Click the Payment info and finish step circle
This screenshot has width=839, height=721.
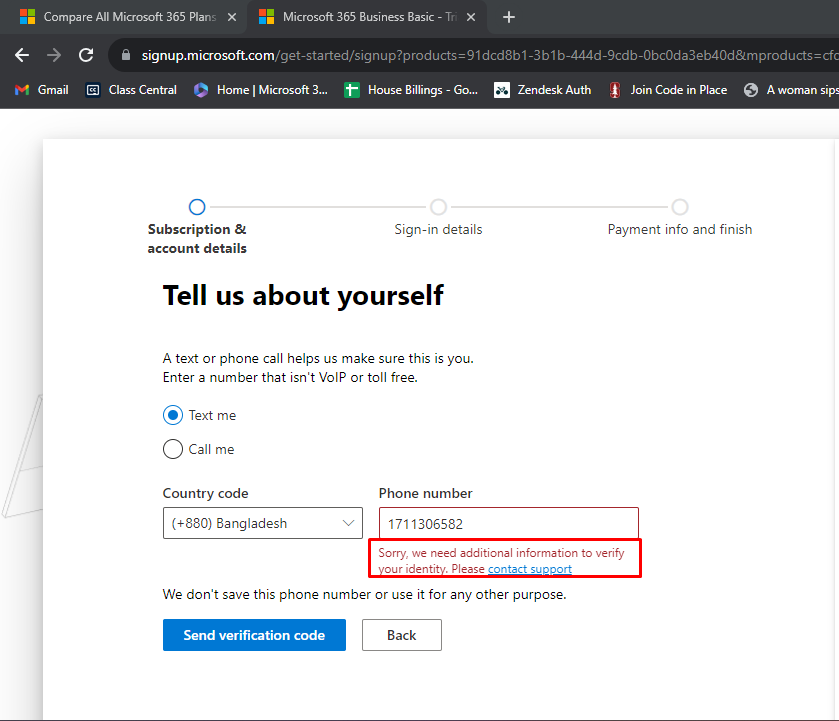[x=680, y=207]
